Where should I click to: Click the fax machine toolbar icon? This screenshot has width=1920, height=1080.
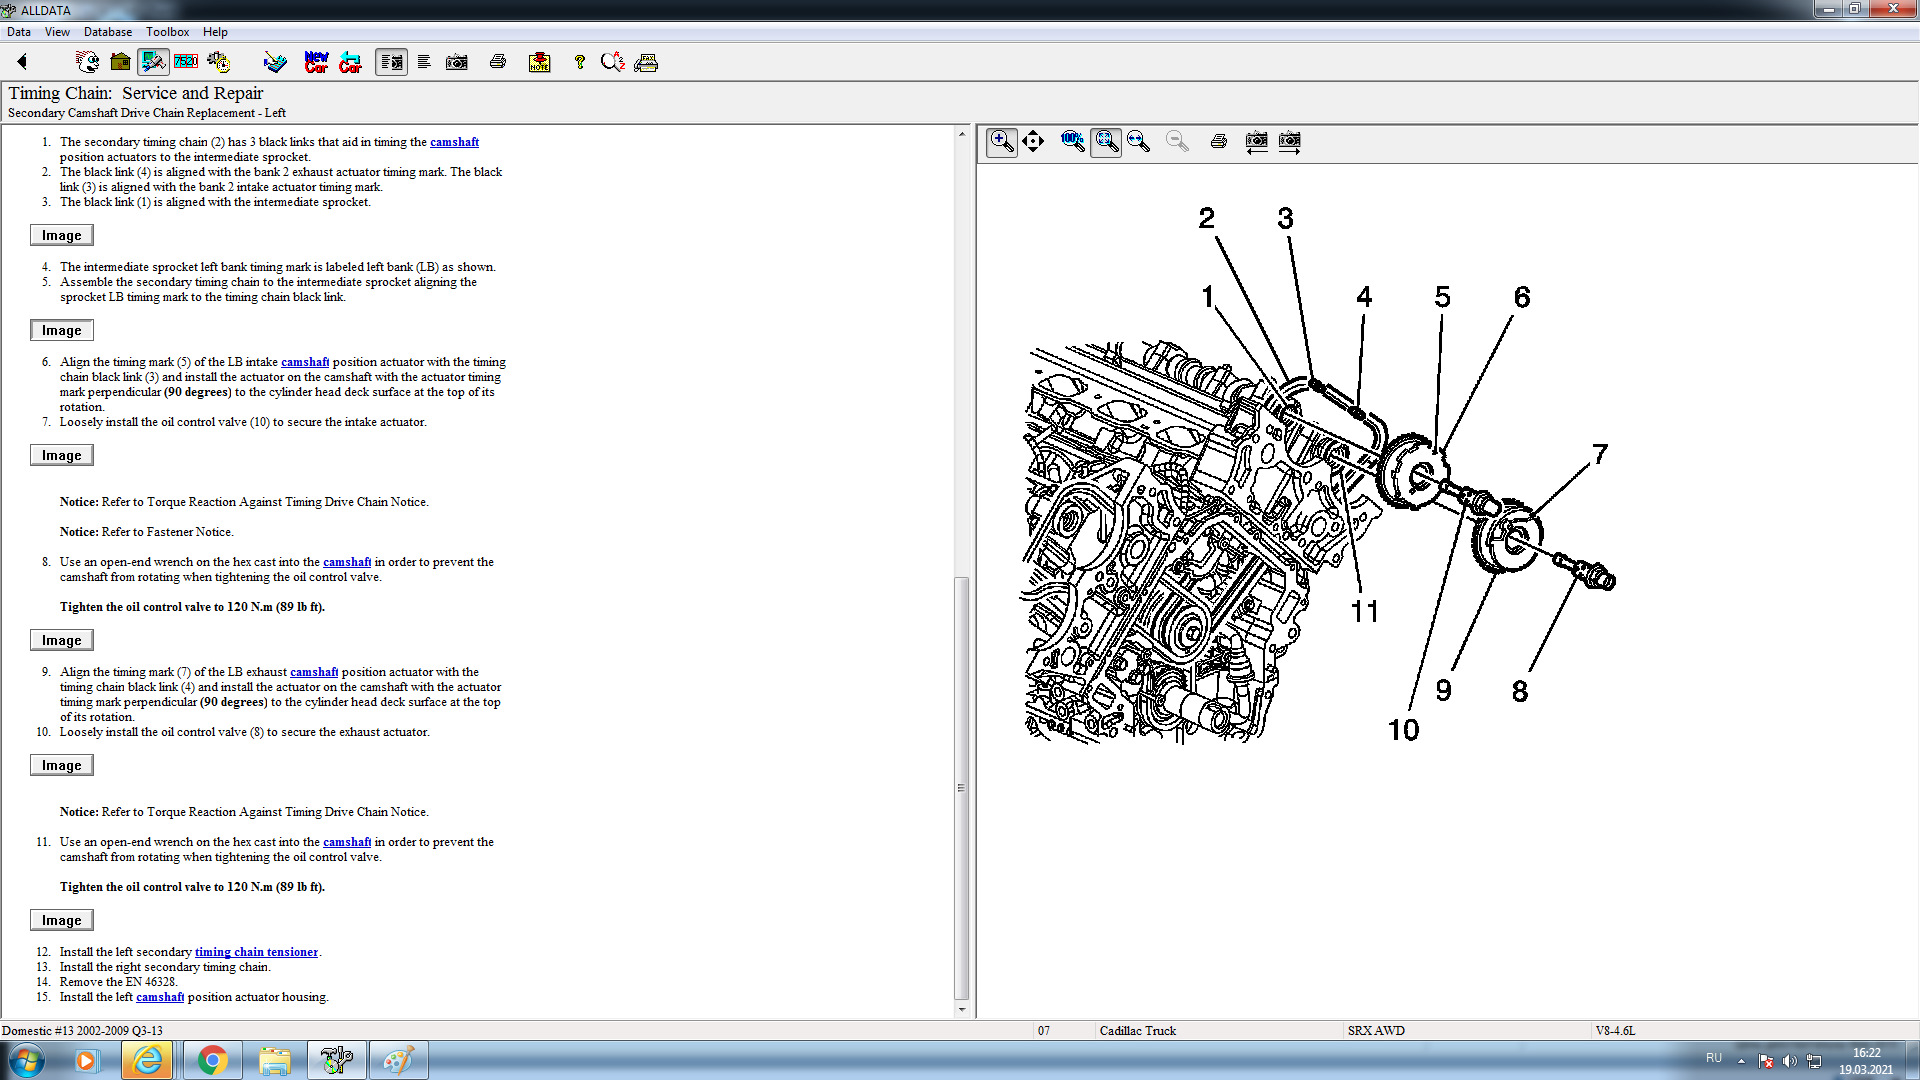point(646,62)
